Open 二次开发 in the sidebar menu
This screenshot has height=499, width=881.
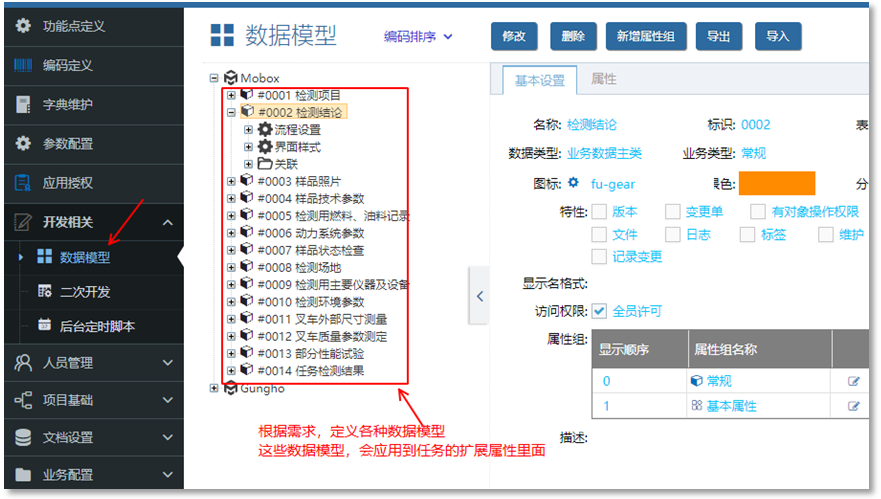tap(84, 292)
